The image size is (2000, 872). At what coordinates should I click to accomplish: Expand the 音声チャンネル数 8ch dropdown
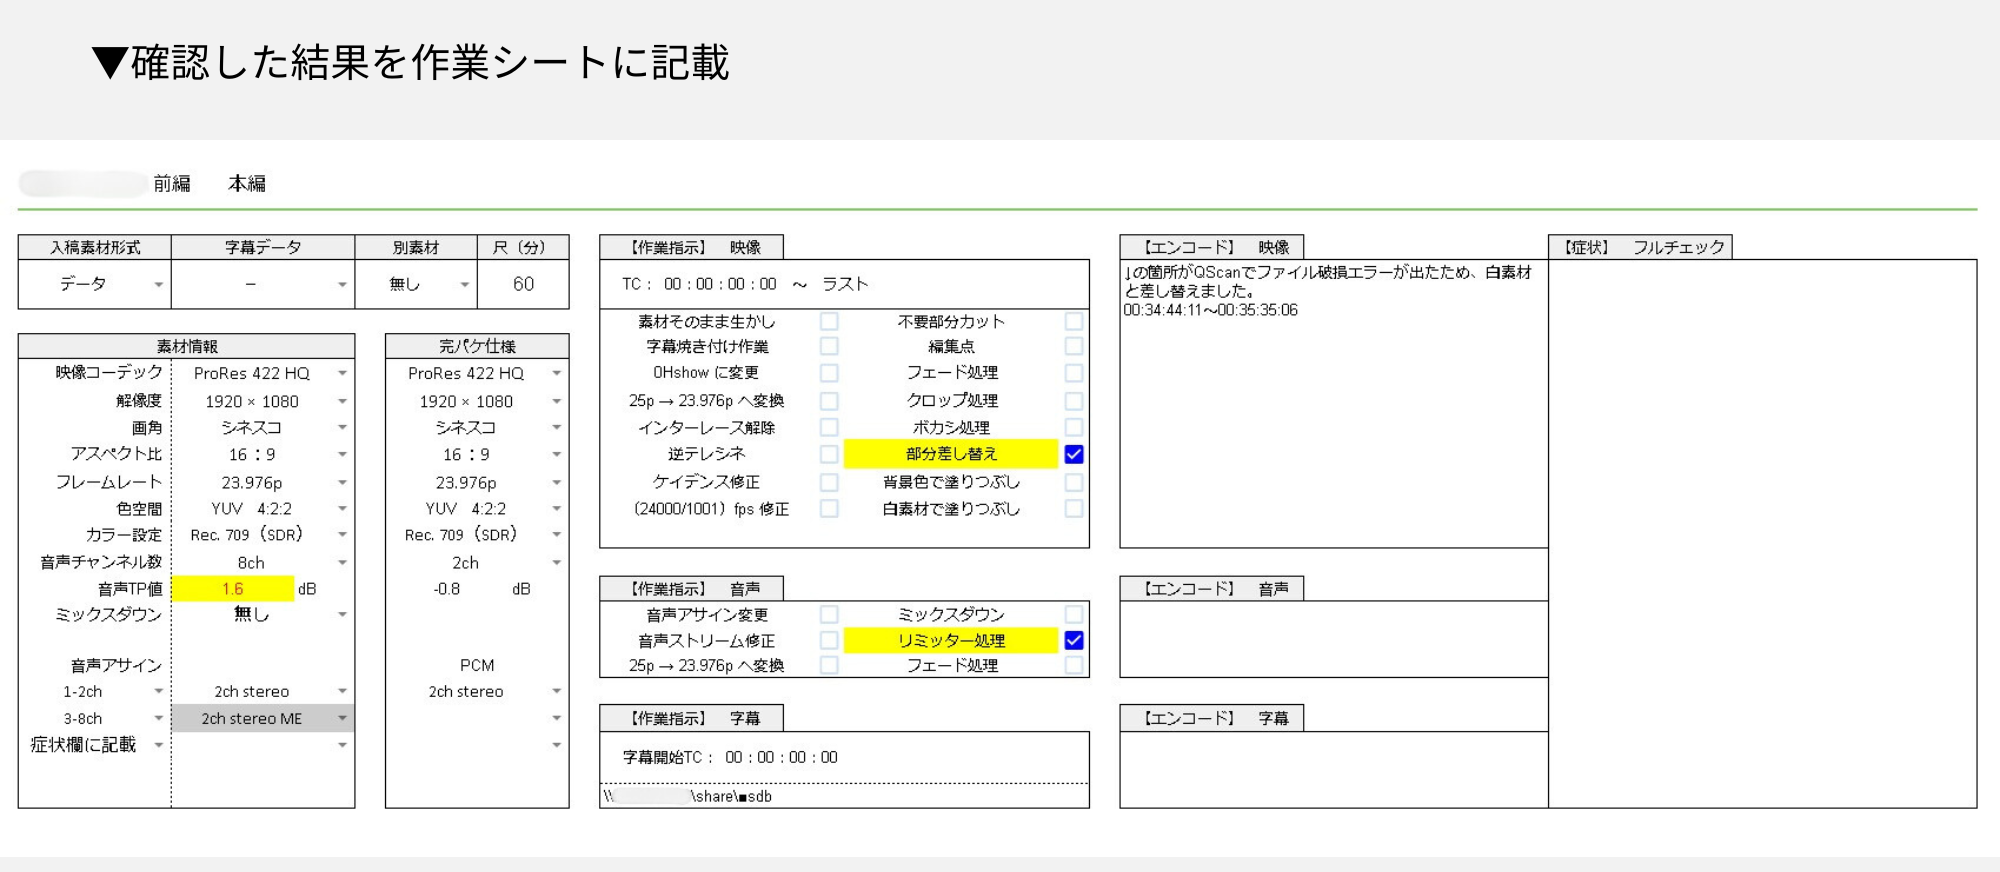[x=342, y=562]
